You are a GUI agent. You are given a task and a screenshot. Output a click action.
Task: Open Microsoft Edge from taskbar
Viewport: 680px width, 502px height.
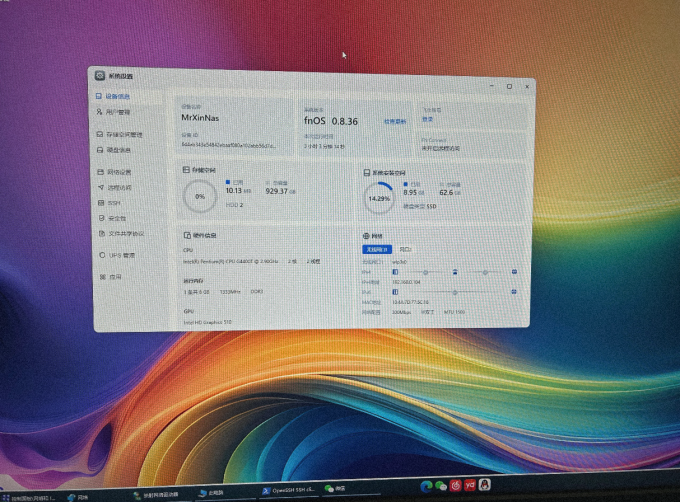[x=426, y=486]
